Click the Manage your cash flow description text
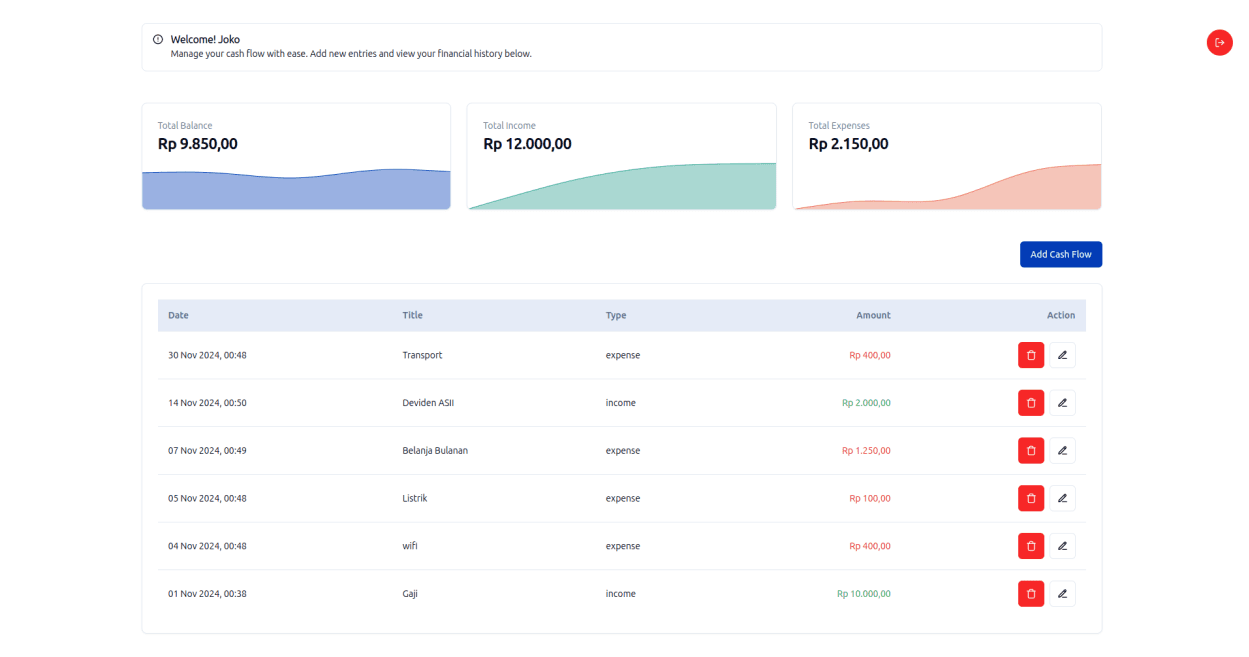This screenshot has height=657, width=1249. tap(351, 54)
